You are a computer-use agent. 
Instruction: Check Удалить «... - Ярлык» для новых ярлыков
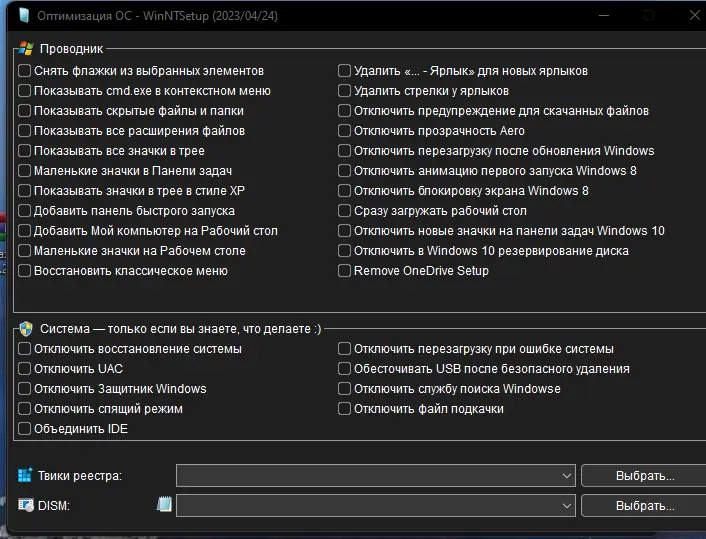(x=344, y=71)
